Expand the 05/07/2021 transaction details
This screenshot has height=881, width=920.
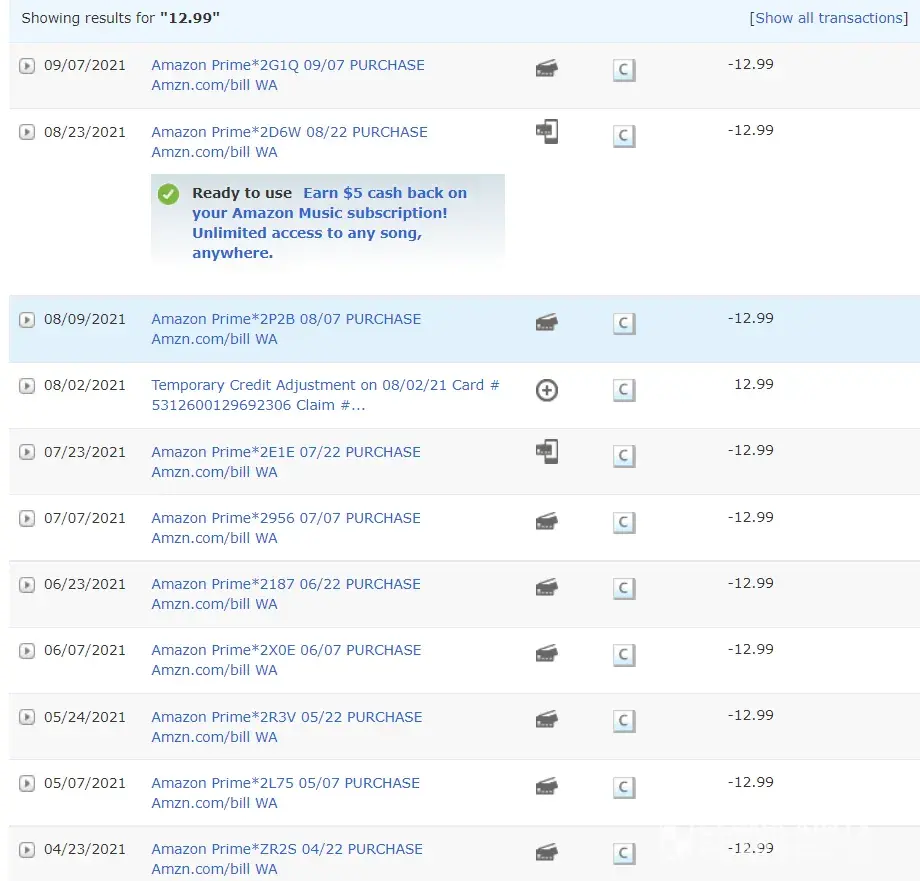click(x=27, y=784)
